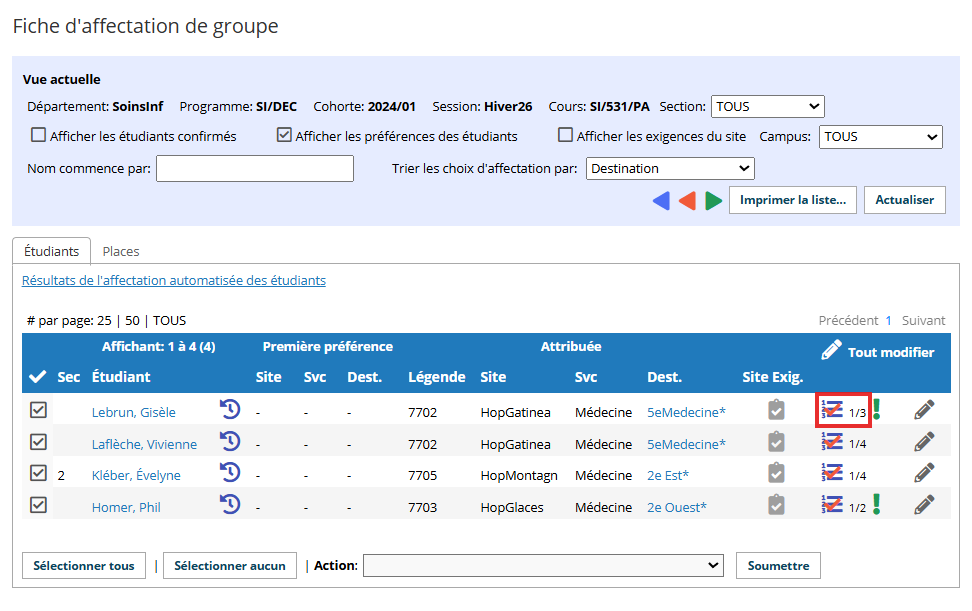The image size is (972, 611).
Task: Enable 'Afficher les étudiants confirmés' checkbox
Action: [x=39, y=136]
